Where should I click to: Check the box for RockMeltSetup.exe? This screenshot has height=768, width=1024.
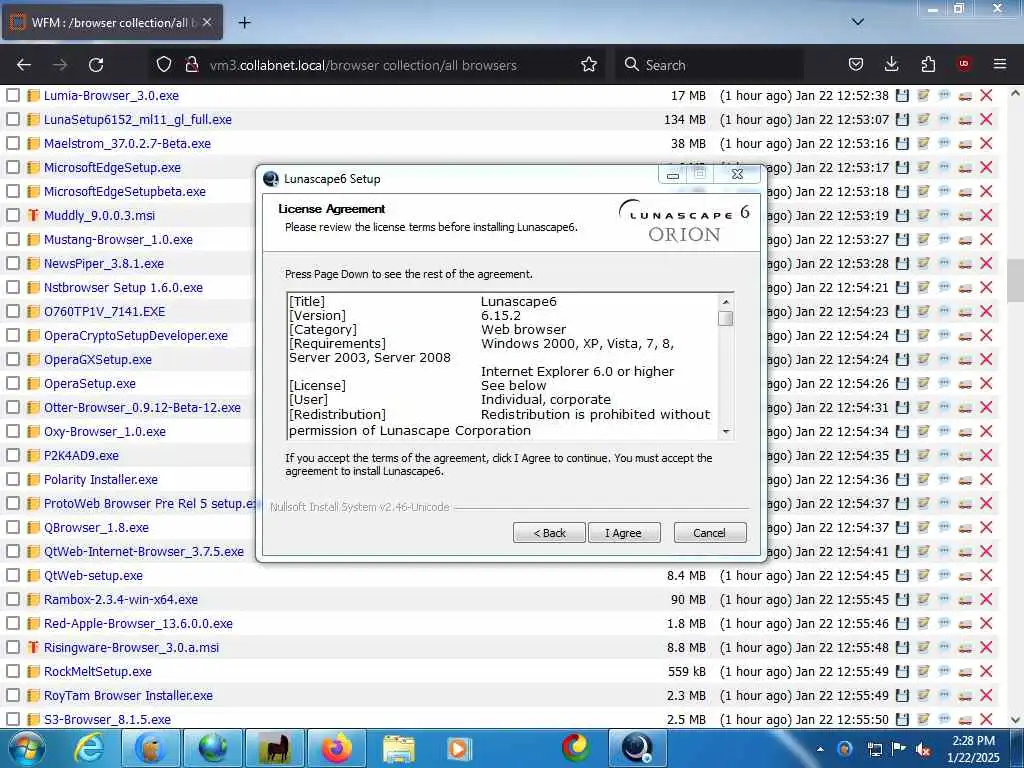13,671
